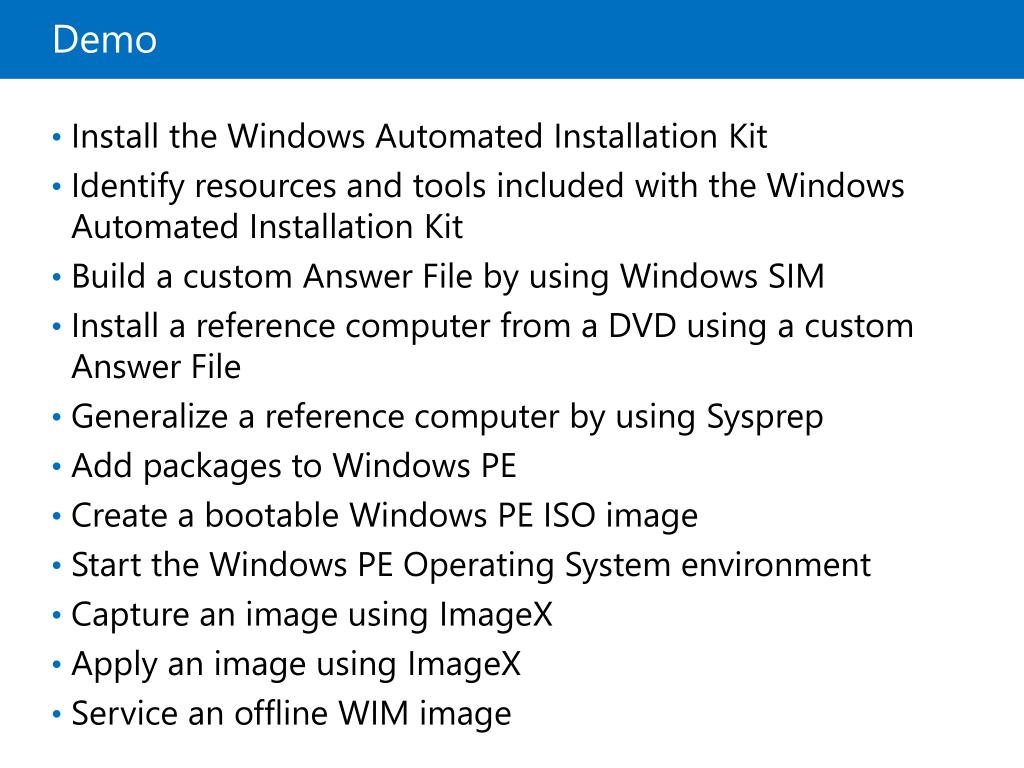Screen dimensions: 1024x768
Task: Select the "Install the Windows Automated Installation Kit" bullet
Action: pos(419,136)
